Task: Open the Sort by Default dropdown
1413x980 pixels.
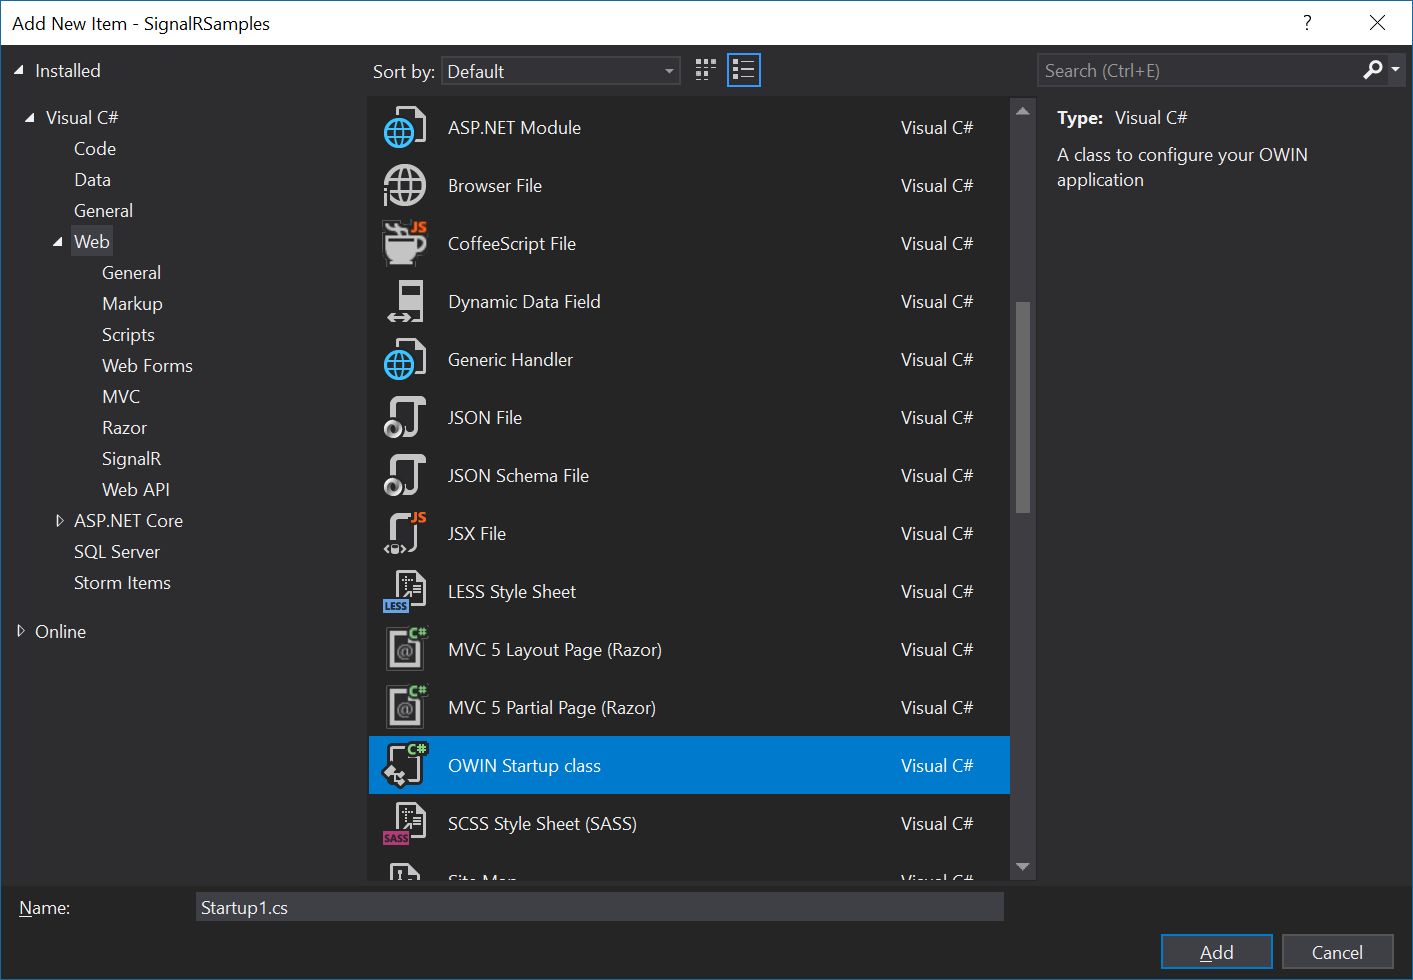Action: point(561,71)
